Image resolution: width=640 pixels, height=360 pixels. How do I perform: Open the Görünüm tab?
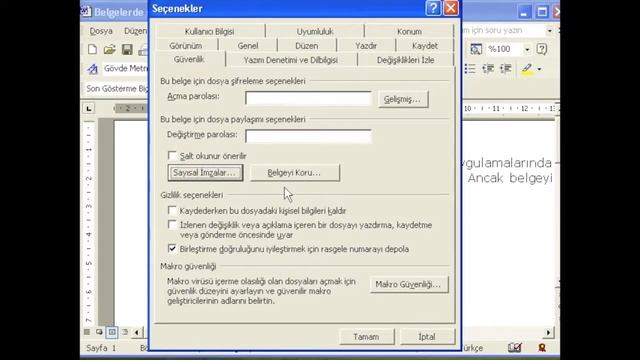[186, 46]
